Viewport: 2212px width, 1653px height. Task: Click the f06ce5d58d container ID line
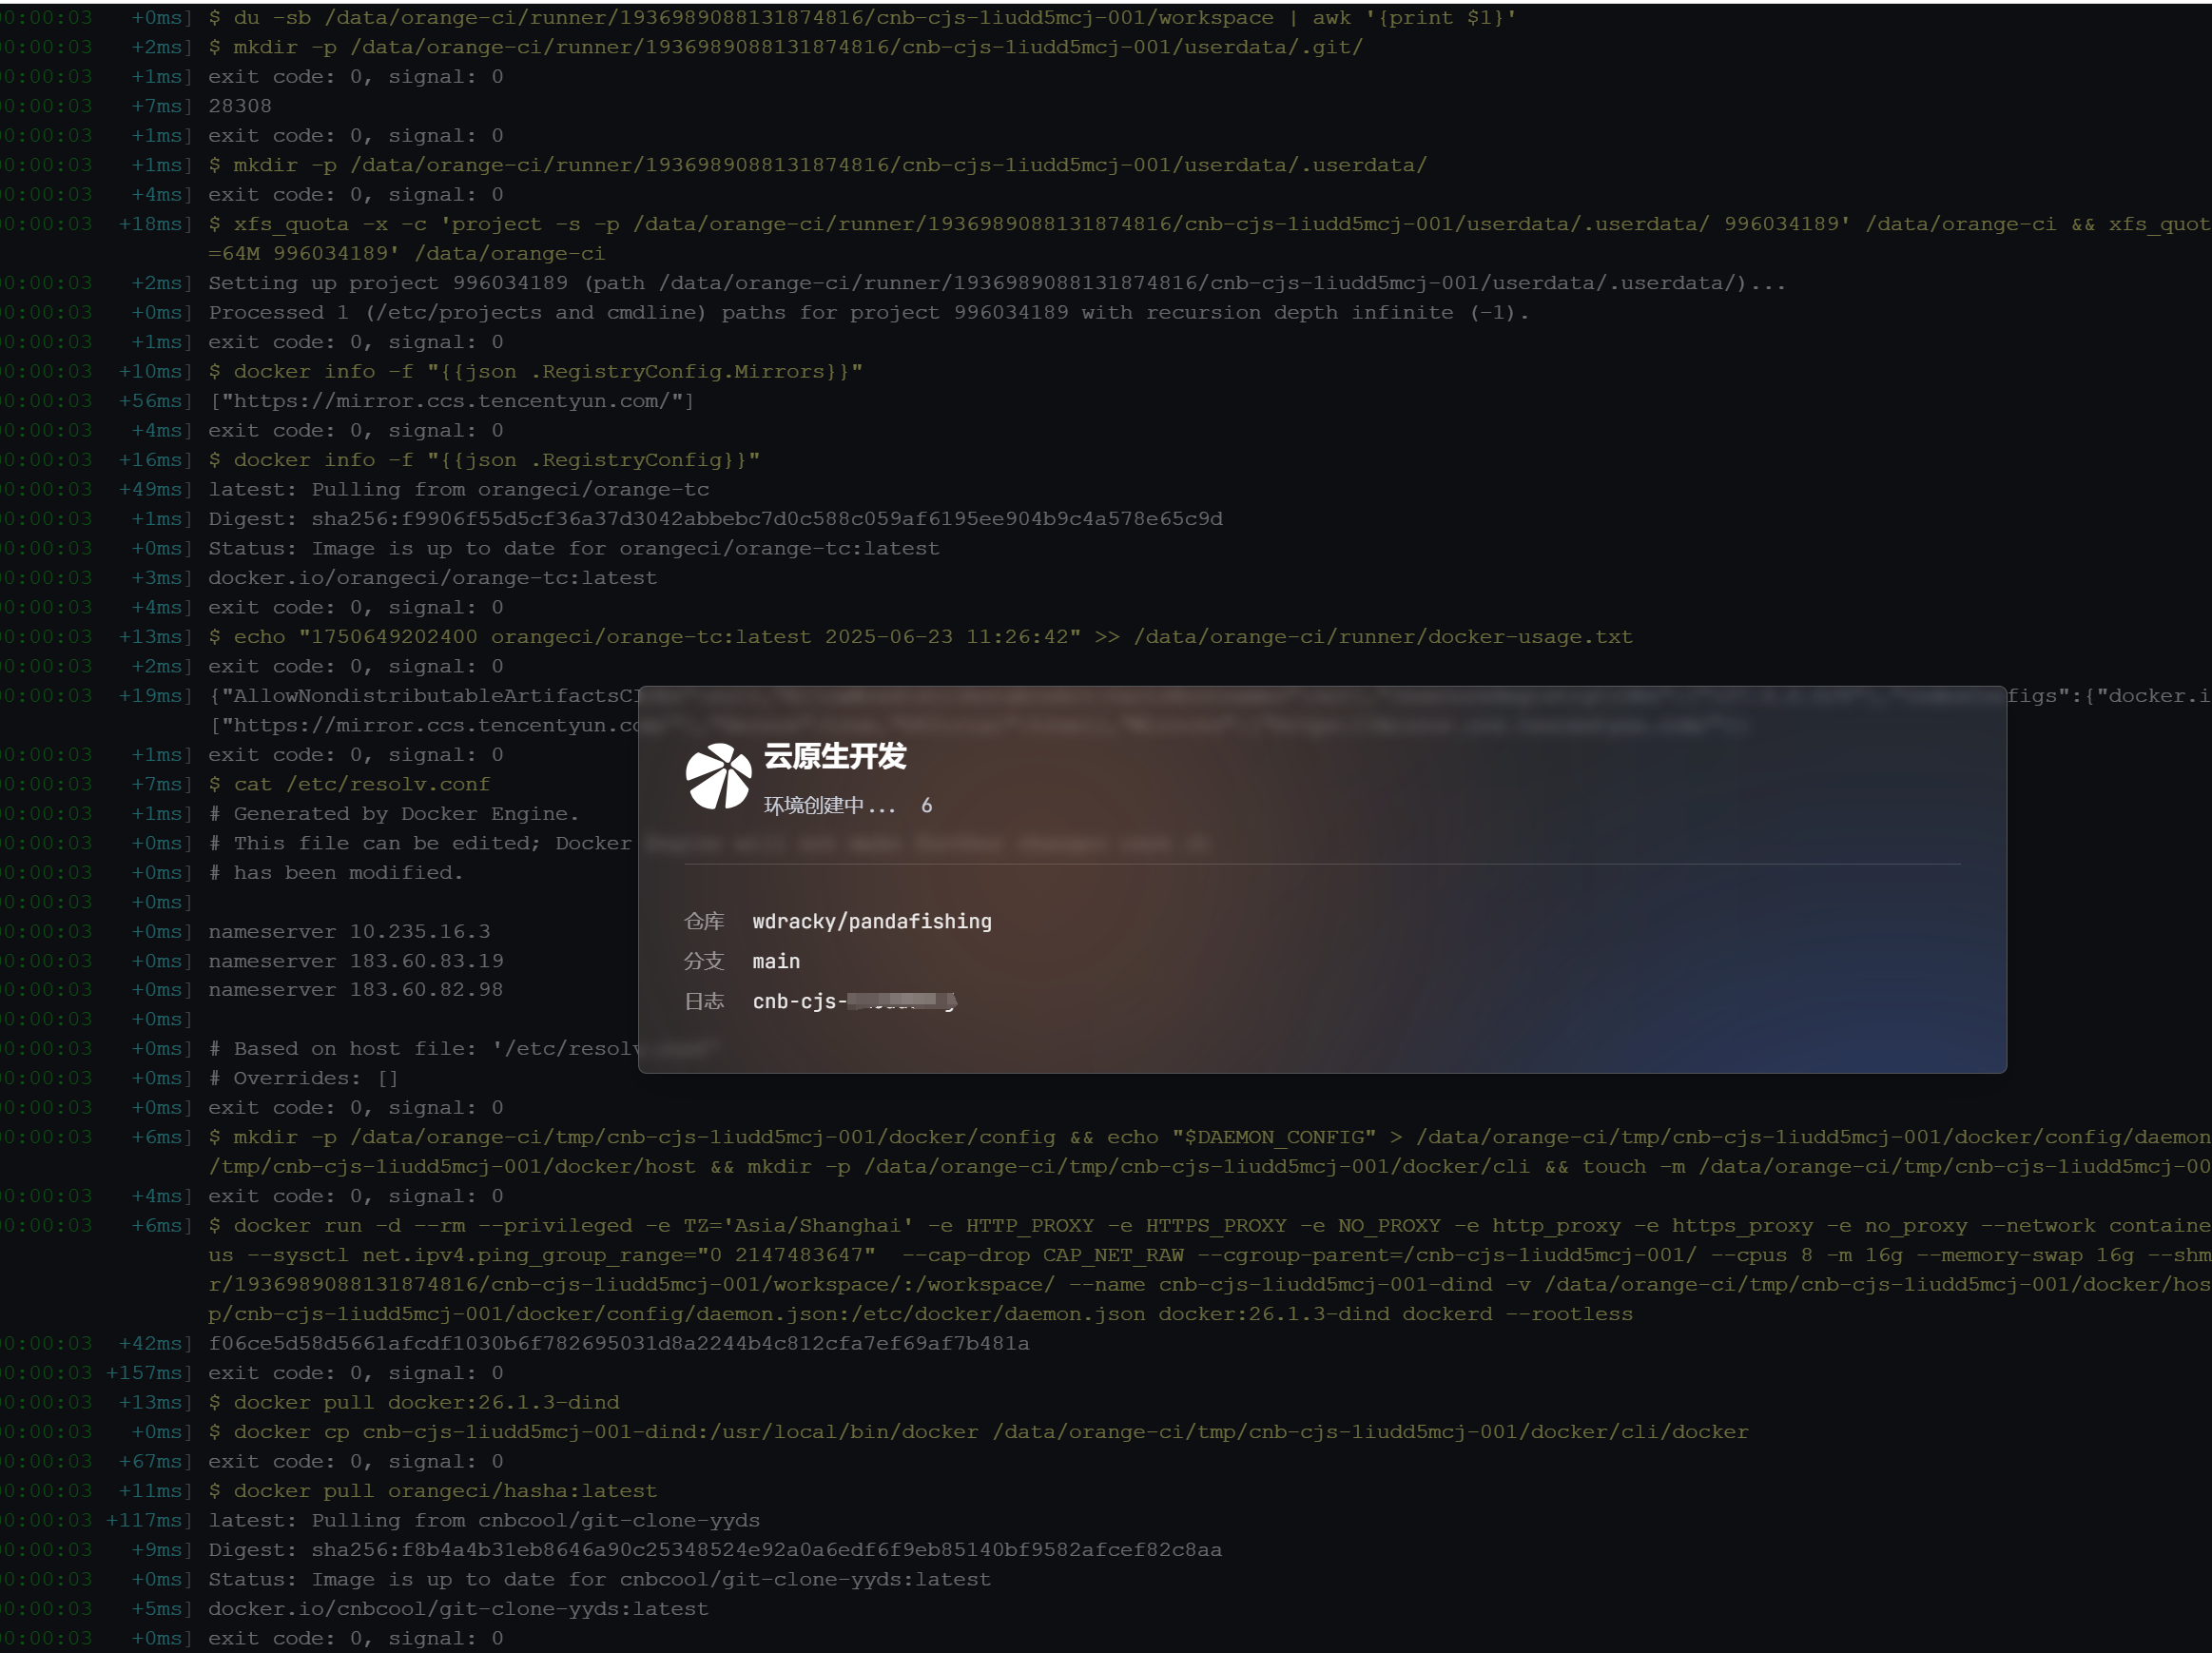click(618, 1343)
